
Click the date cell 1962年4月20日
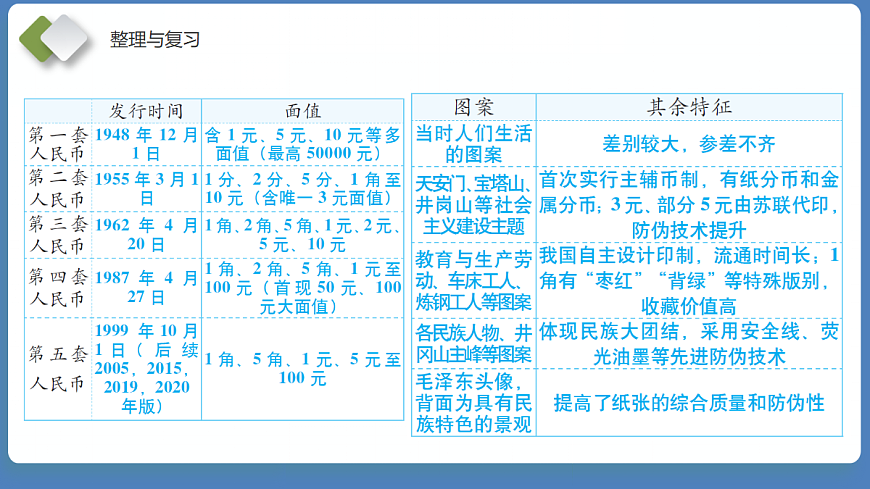pos(146,235)
